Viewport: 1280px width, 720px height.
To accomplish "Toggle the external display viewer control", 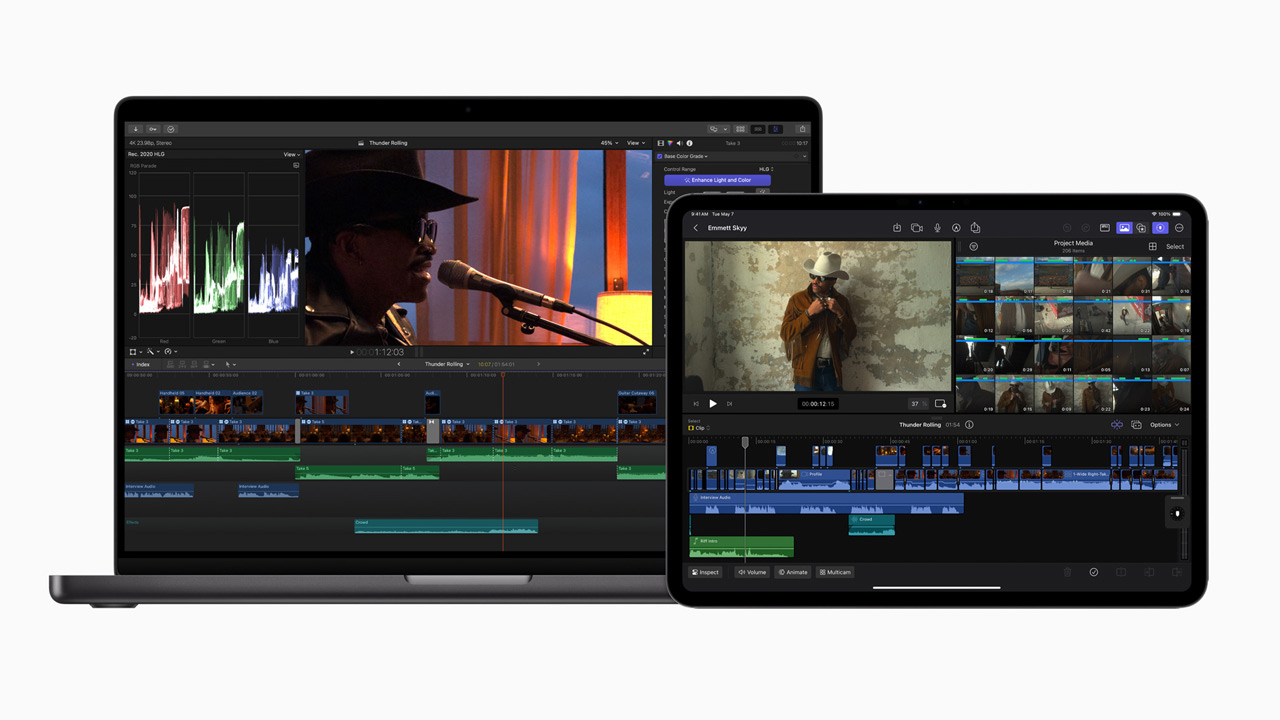I will 1107,227.
